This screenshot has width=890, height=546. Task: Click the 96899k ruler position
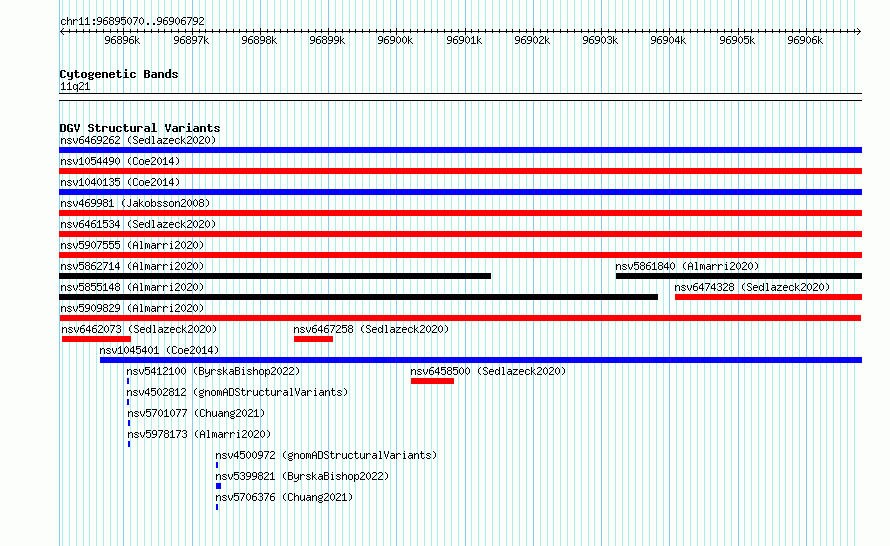pos(327,40)
